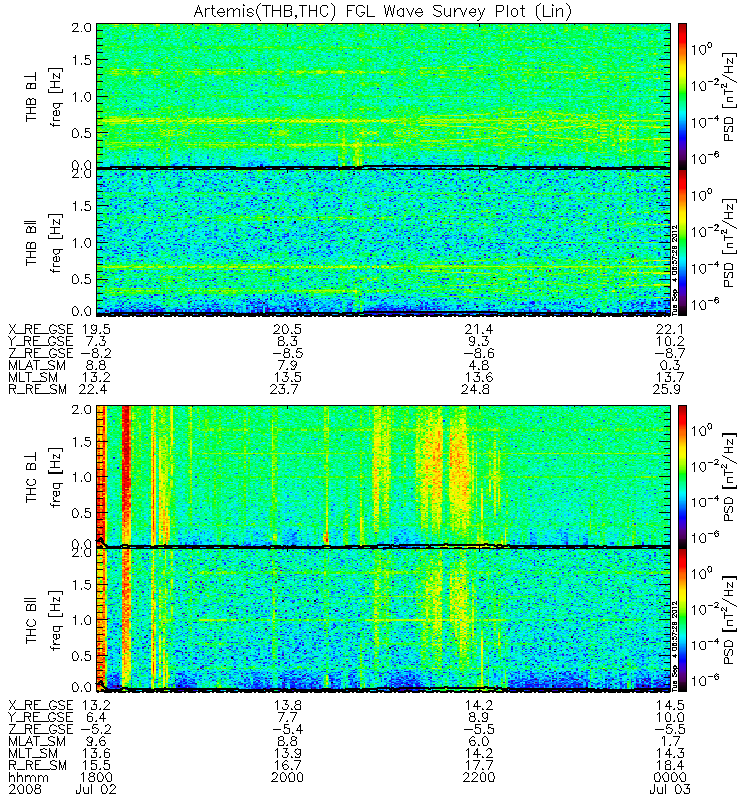Click the THC X_RE_GSE value '14.5'
Image resolution: width=750 pixels, height=800 pixels.
click(670, 706)
